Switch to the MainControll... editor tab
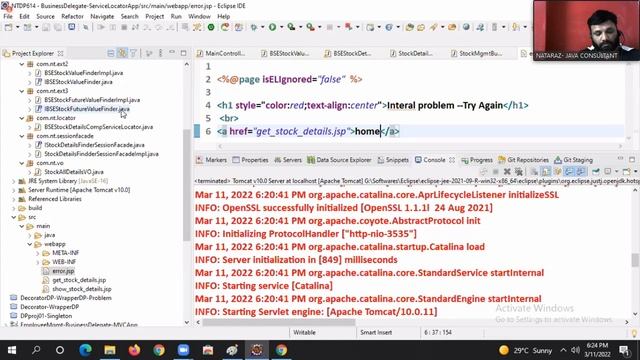Screen dimensions: 640x360 (221, 53)
